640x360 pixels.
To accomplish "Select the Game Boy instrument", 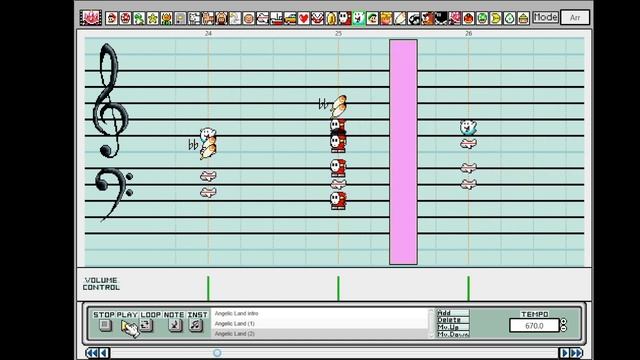I will (180, 18).
